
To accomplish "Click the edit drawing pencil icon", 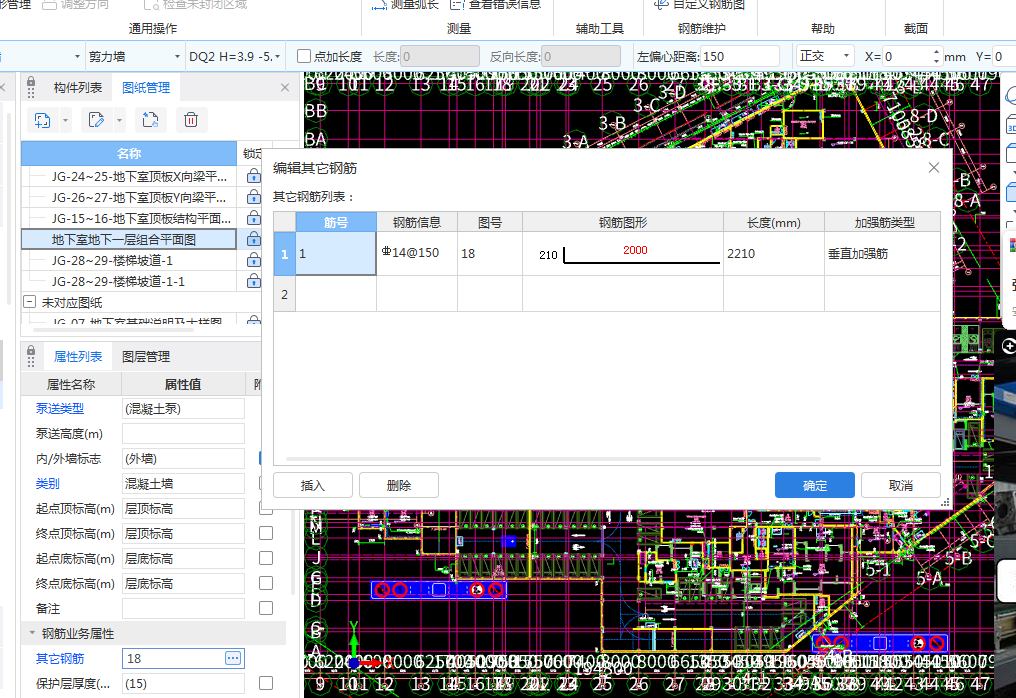I will [x=96, y=121].
